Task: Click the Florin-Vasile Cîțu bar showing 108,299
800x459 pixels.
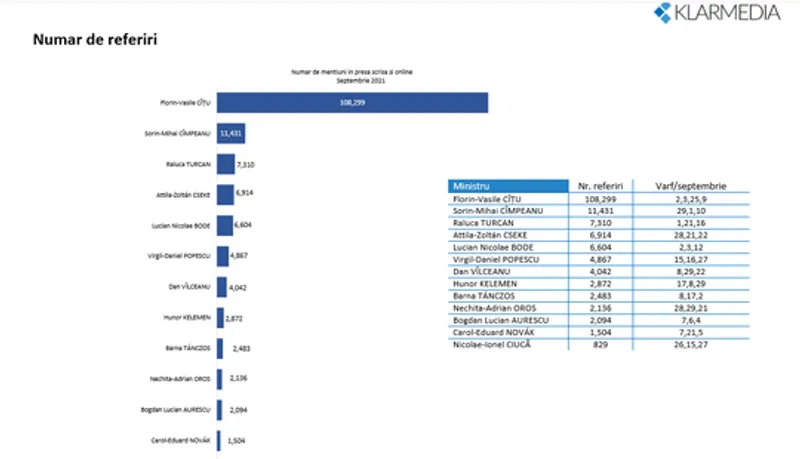Action: pos(352,102)
